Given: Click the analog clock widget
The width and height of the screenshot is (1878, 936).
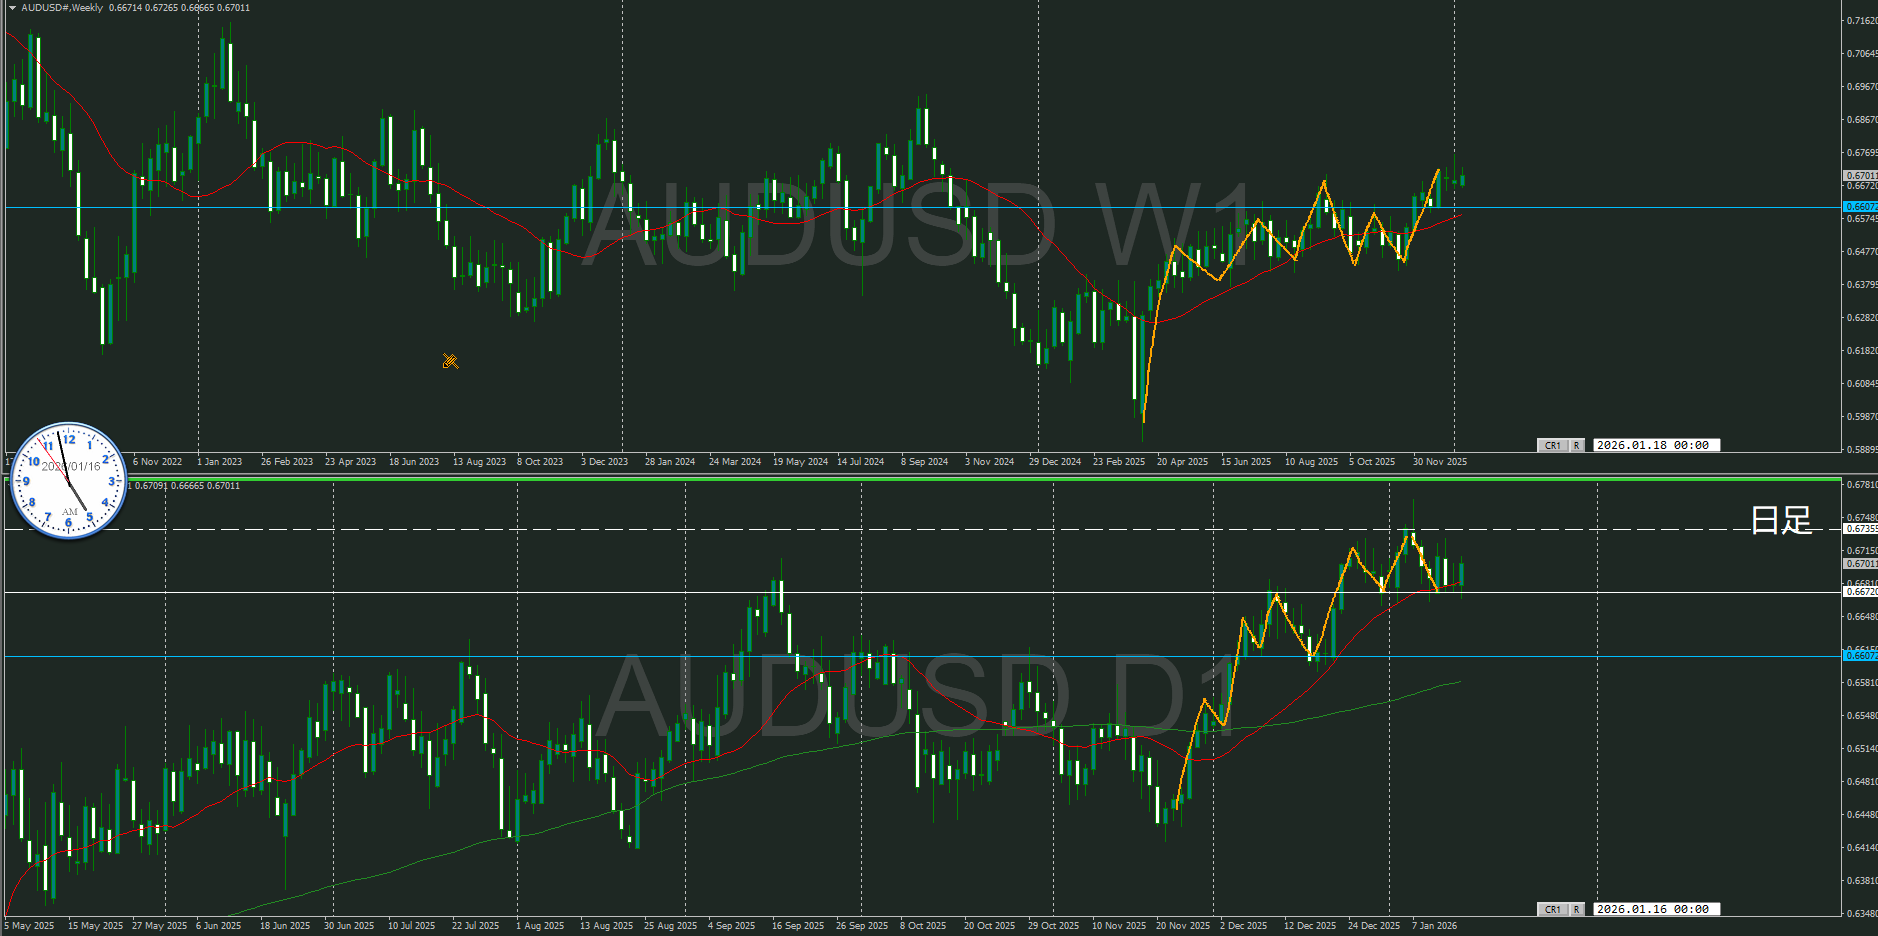Looking at the screenshot, I should [x=68, y=480].
